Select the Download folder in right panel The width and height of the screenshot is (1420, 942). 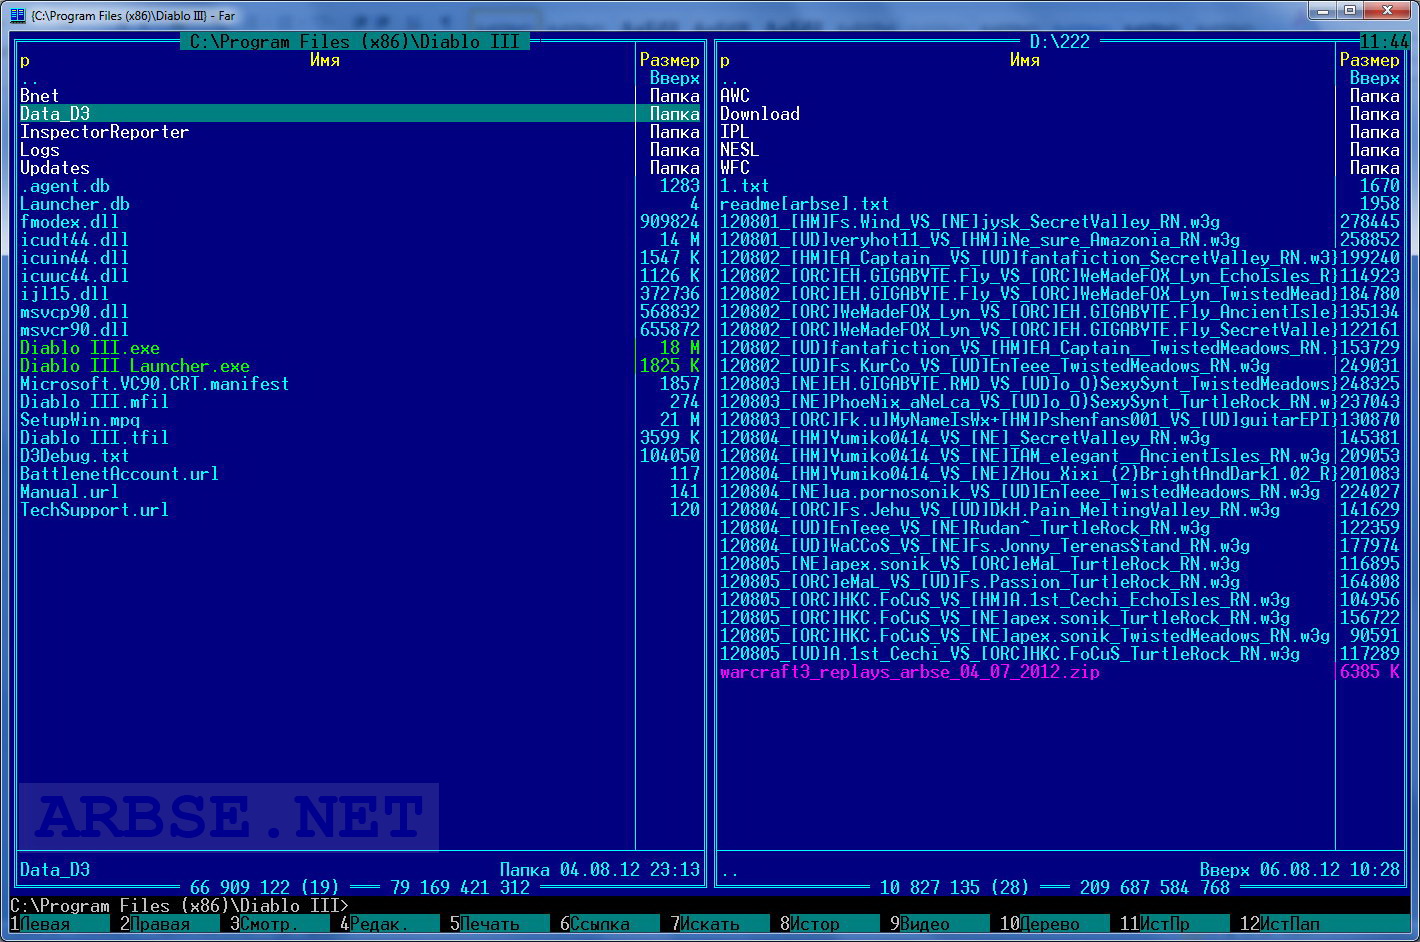click(760, 114)
